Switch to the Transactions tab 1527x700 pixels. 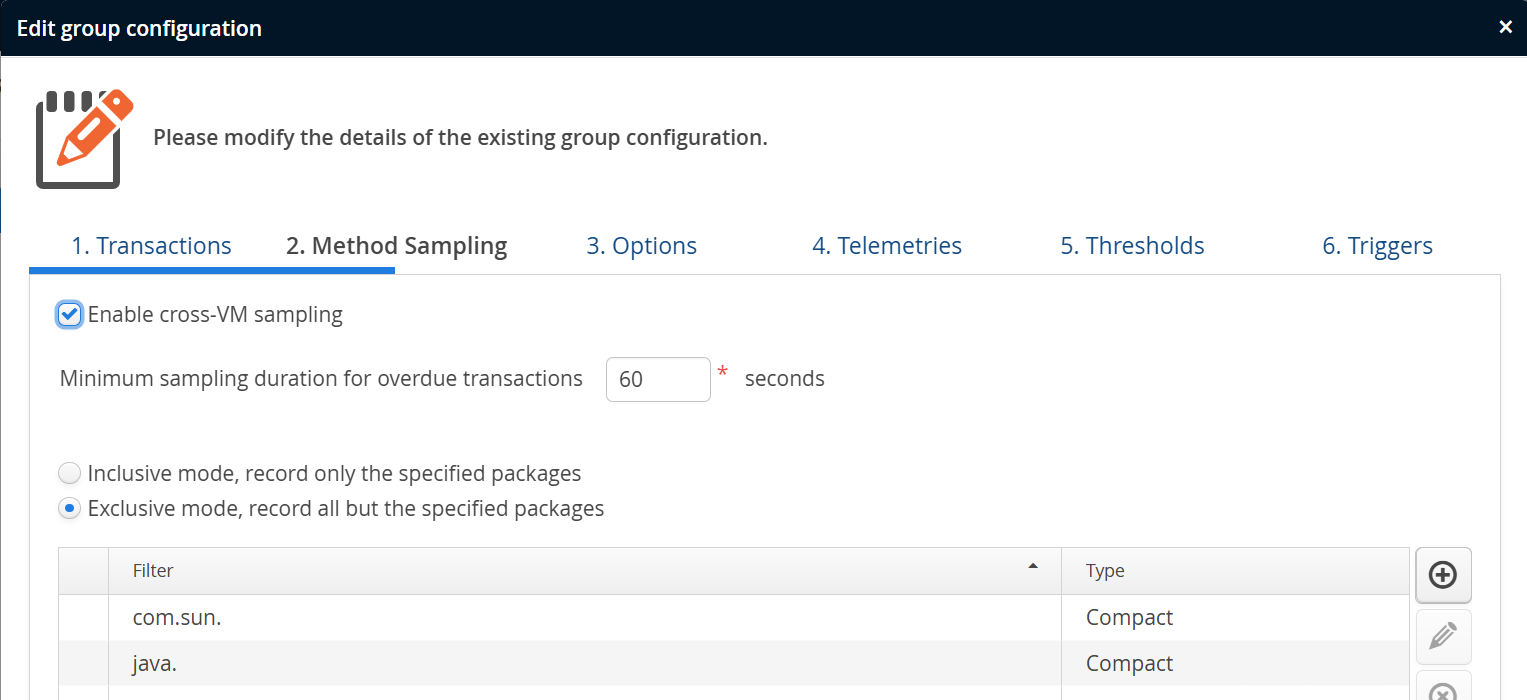[x=151, y=246]
